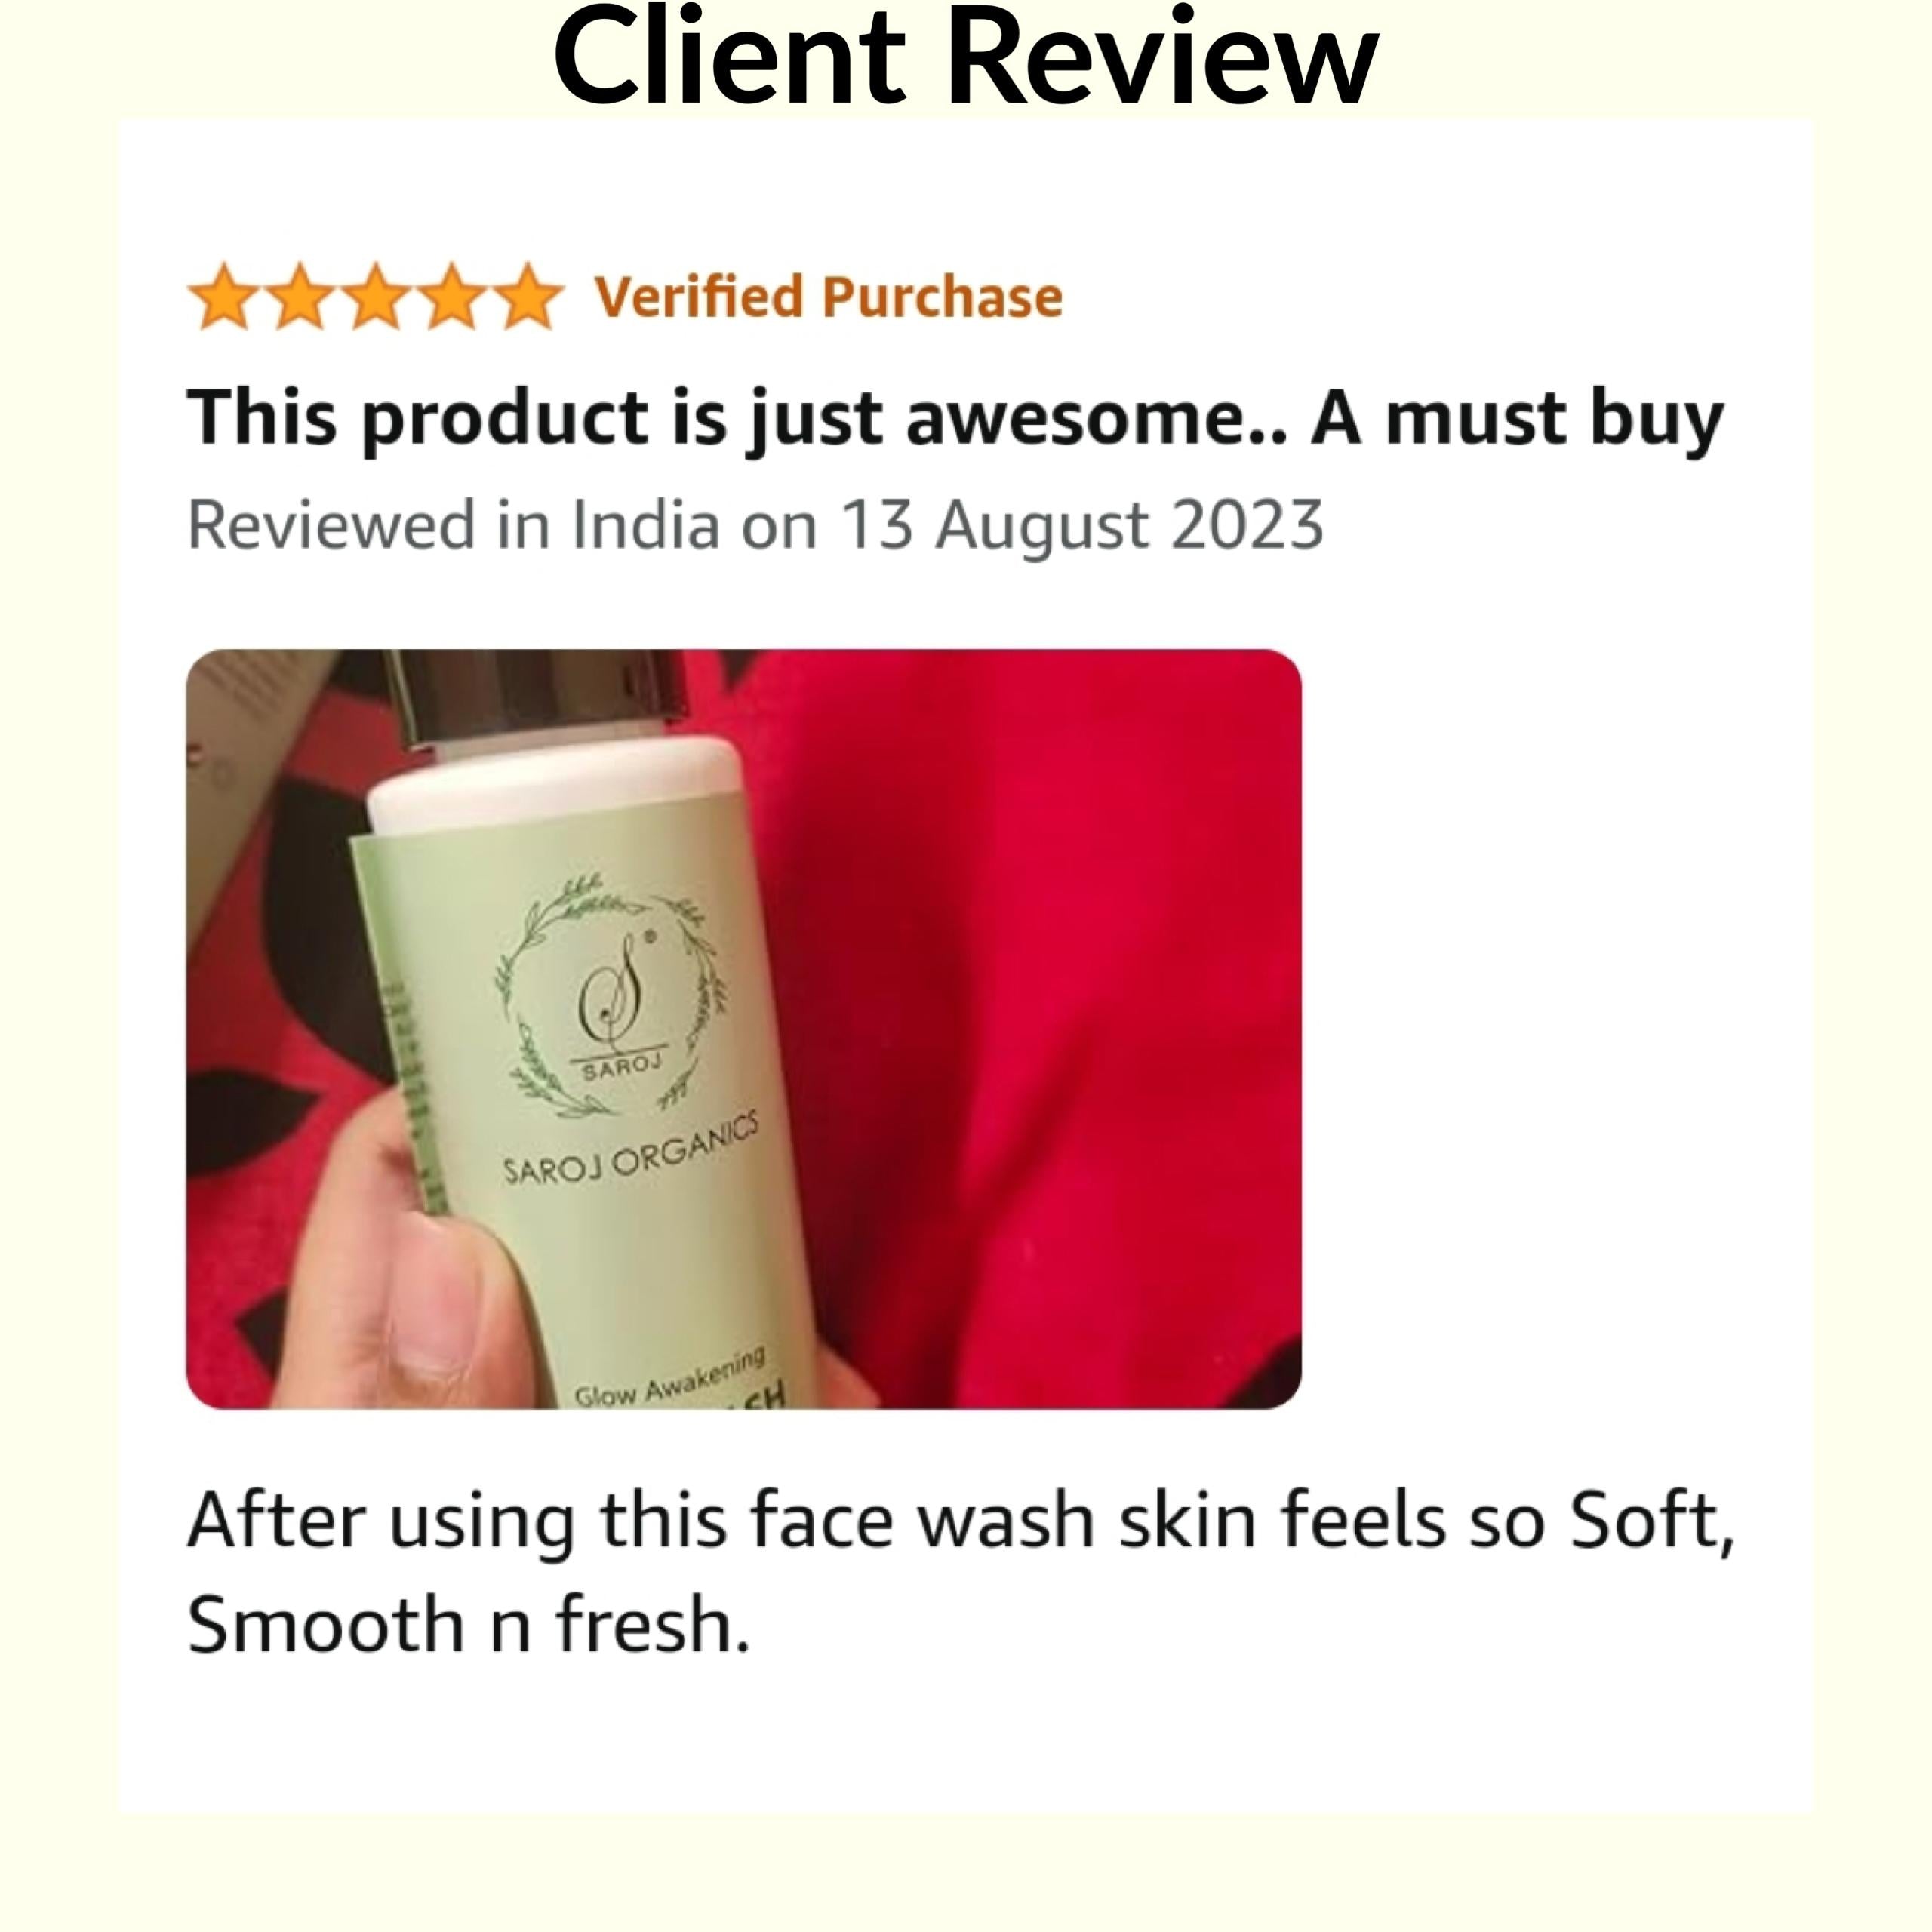Click the 'Smooth n fresh.' text line
1932x1932 pixels.
[468, 1625]
